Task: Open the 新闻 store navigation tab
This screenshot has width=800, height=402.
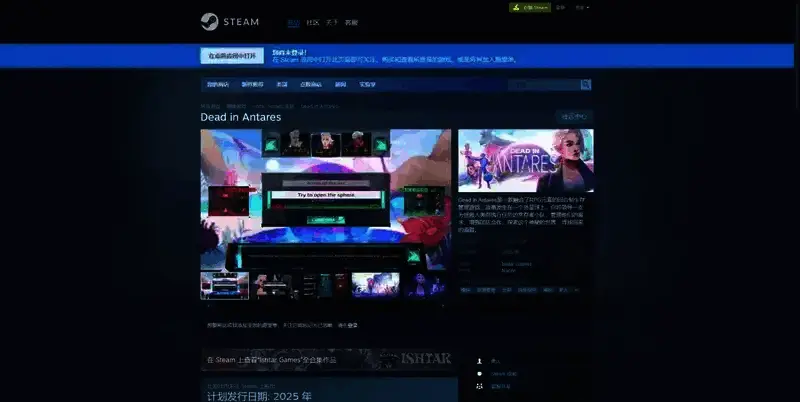Action: pos(340,85)
